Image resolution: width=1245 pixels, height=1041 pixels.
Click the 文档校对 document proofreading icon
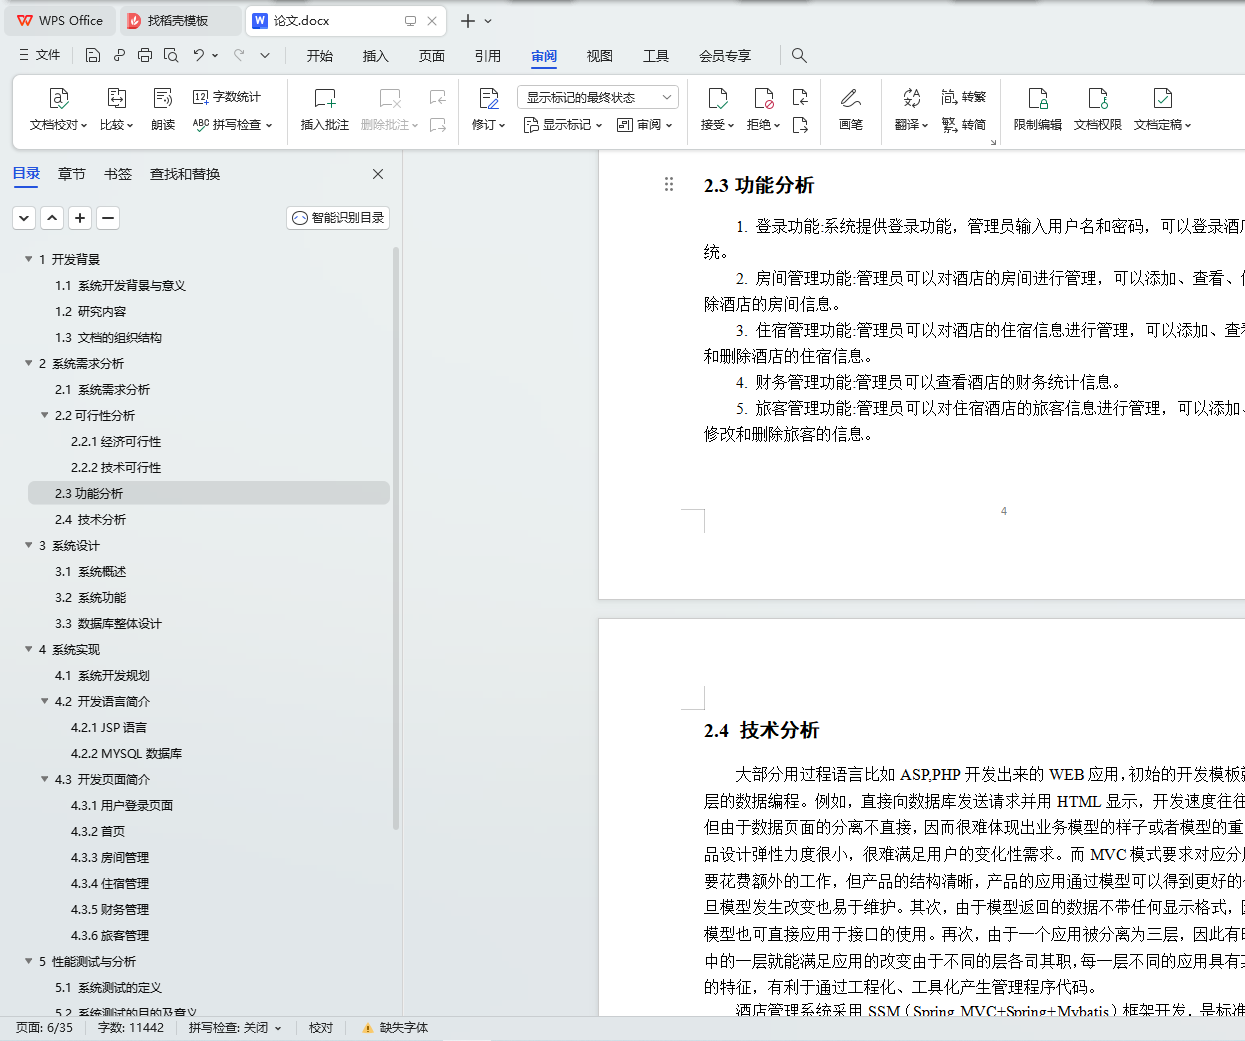pyautogui.click(x=59, y=98)
